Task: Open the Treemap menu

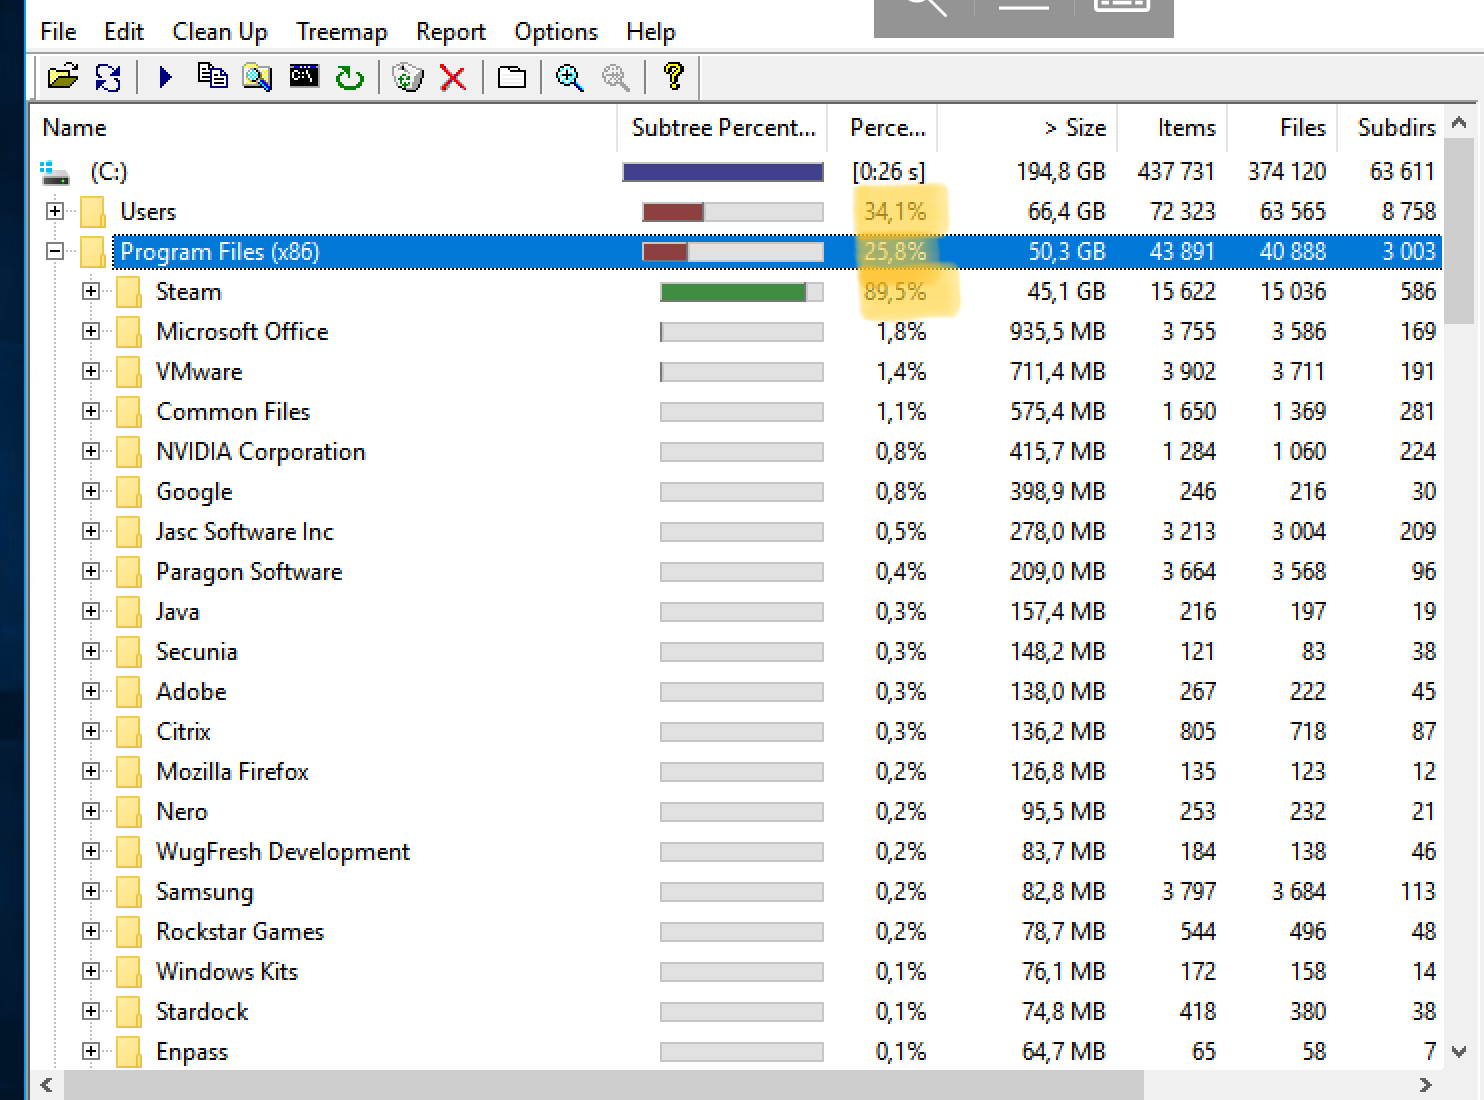Action: (x=342, y=32)
